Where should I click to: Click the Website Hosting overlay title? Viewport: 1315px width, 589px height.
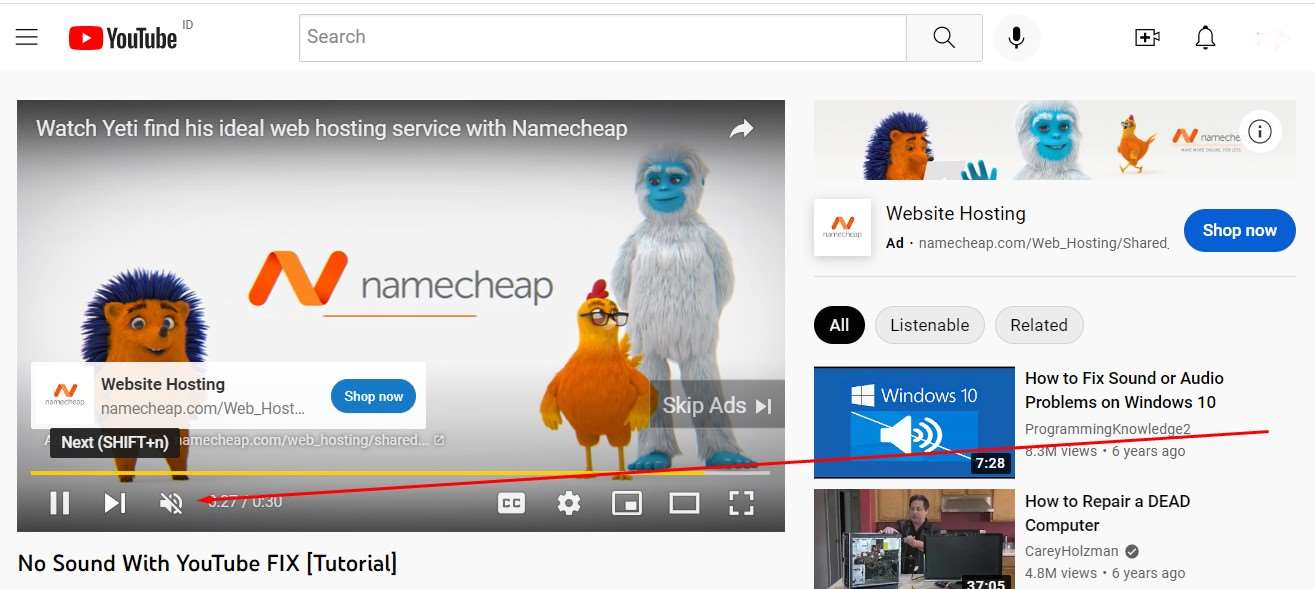tap(163, 384)
